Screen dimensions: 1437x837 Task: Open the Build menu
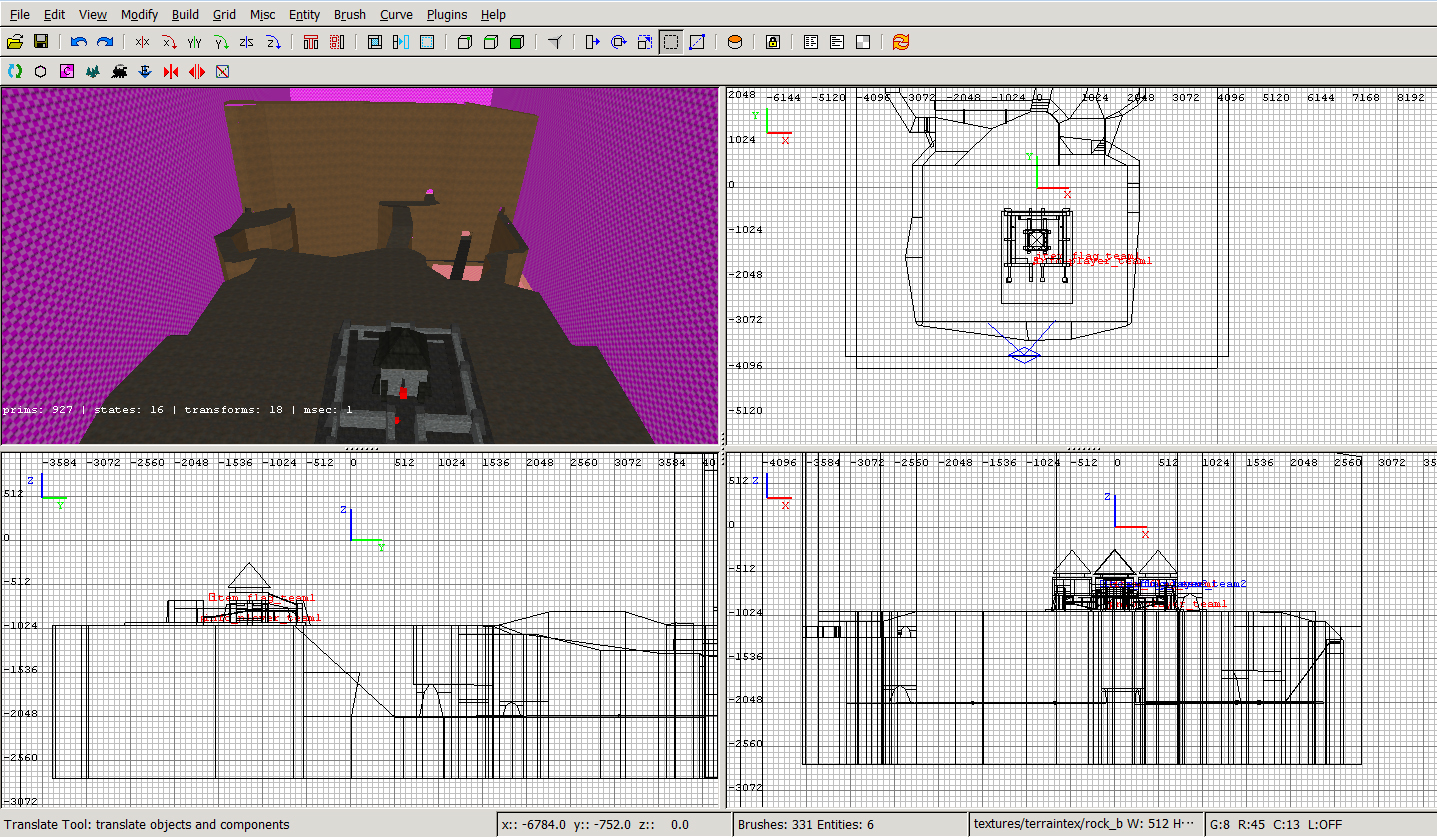pos(185,15)
